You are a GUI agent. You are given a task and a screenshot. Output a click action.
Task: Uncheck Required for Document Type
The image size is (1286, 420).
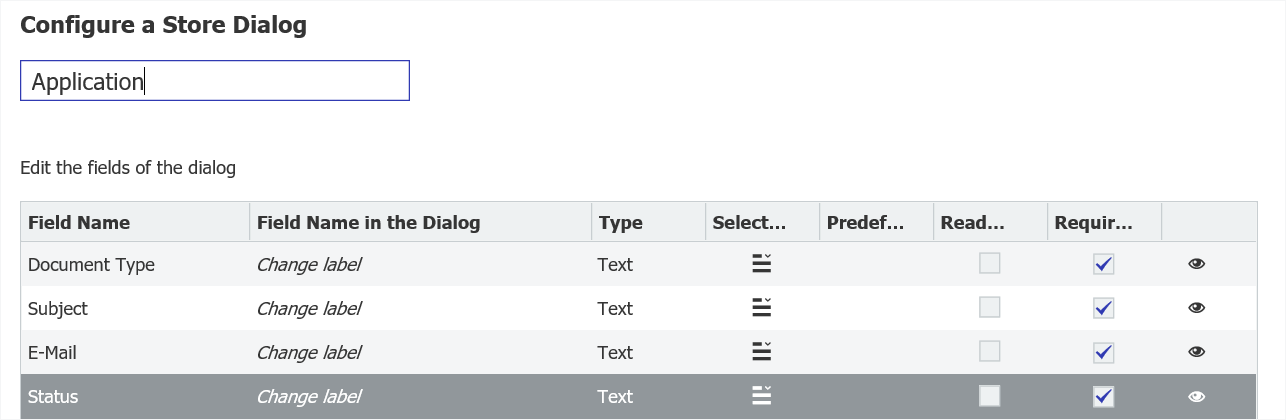[1104, 264]
